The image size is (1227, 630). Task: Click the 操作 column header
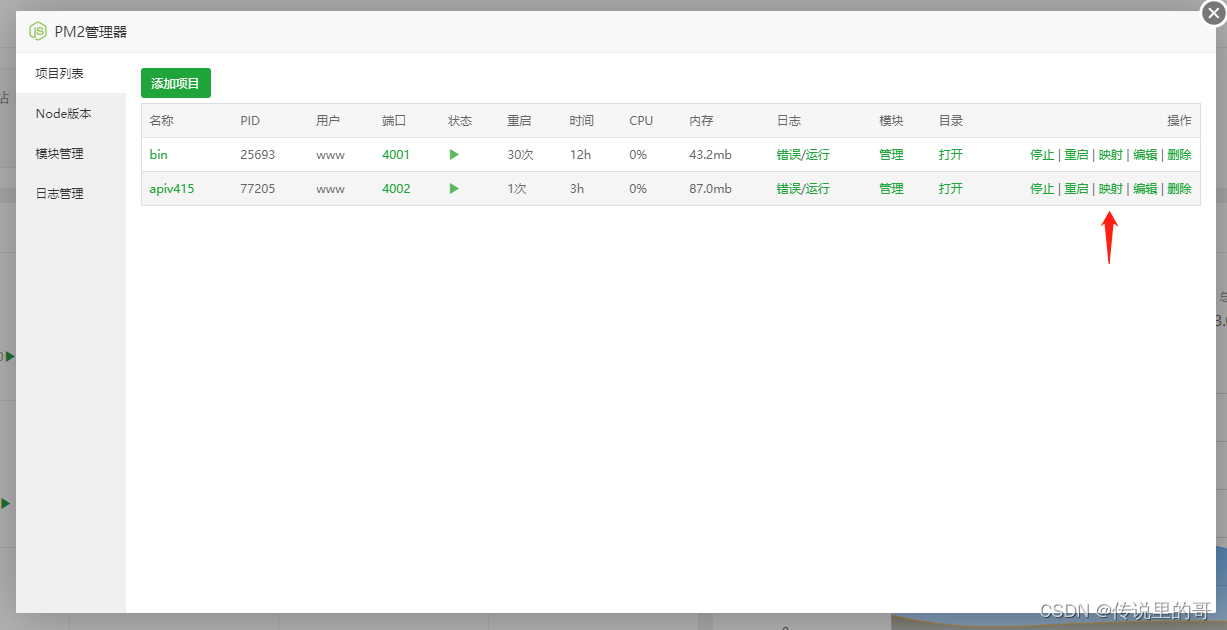click(1179, 121)
